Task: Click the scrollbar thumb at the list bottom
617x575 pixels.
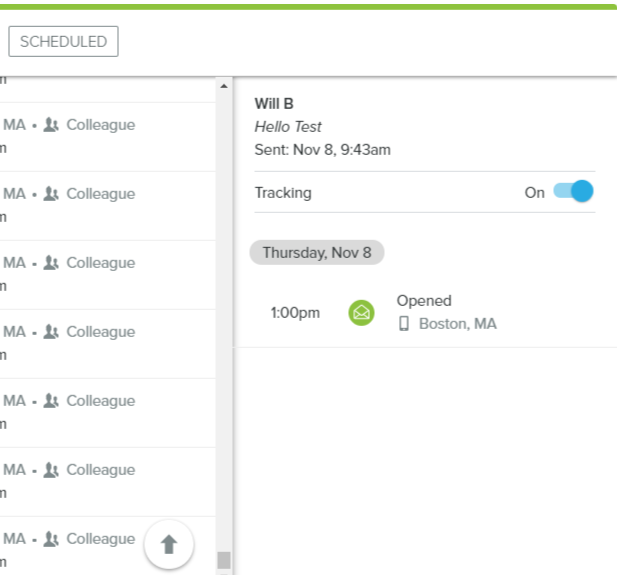Action: 223,560
